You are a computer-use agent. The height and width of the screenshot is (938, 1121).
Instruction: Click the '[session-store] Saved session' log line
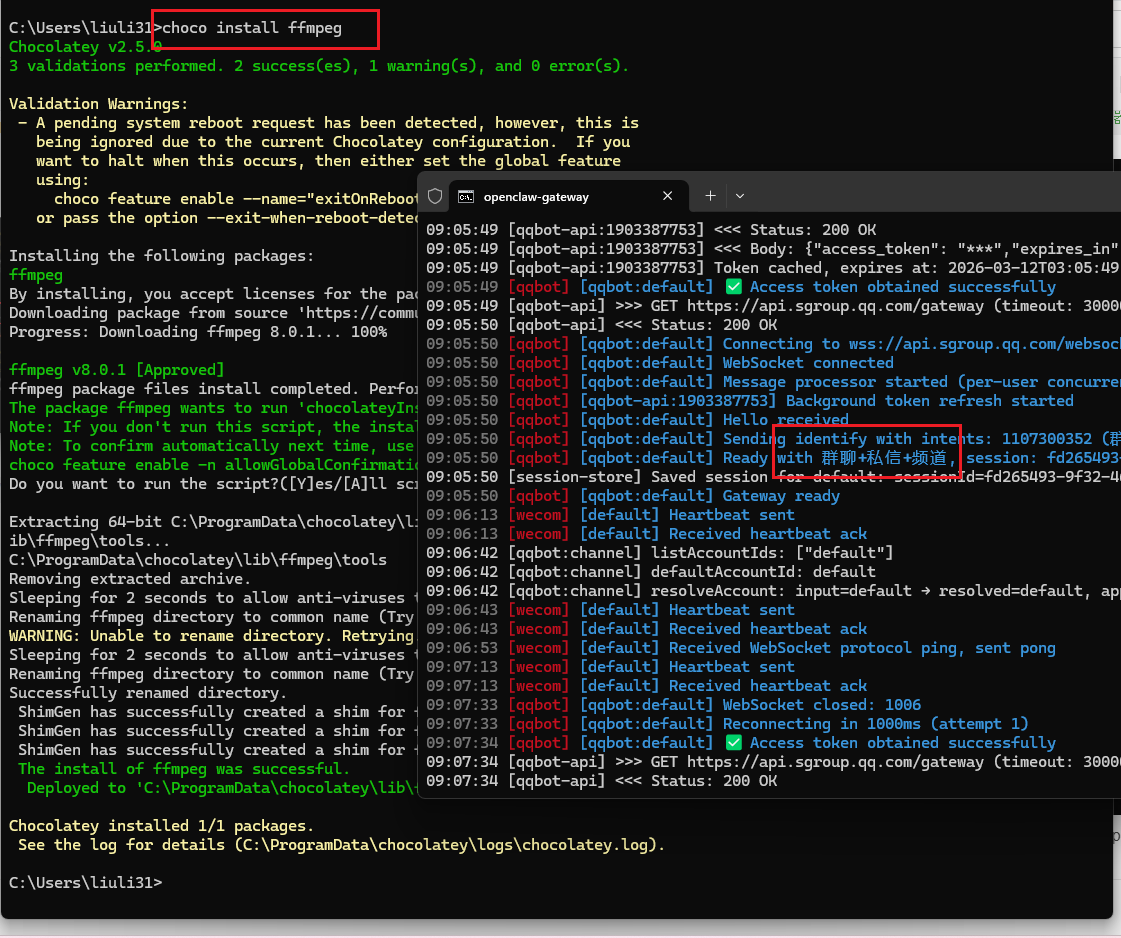click(774, 477)
